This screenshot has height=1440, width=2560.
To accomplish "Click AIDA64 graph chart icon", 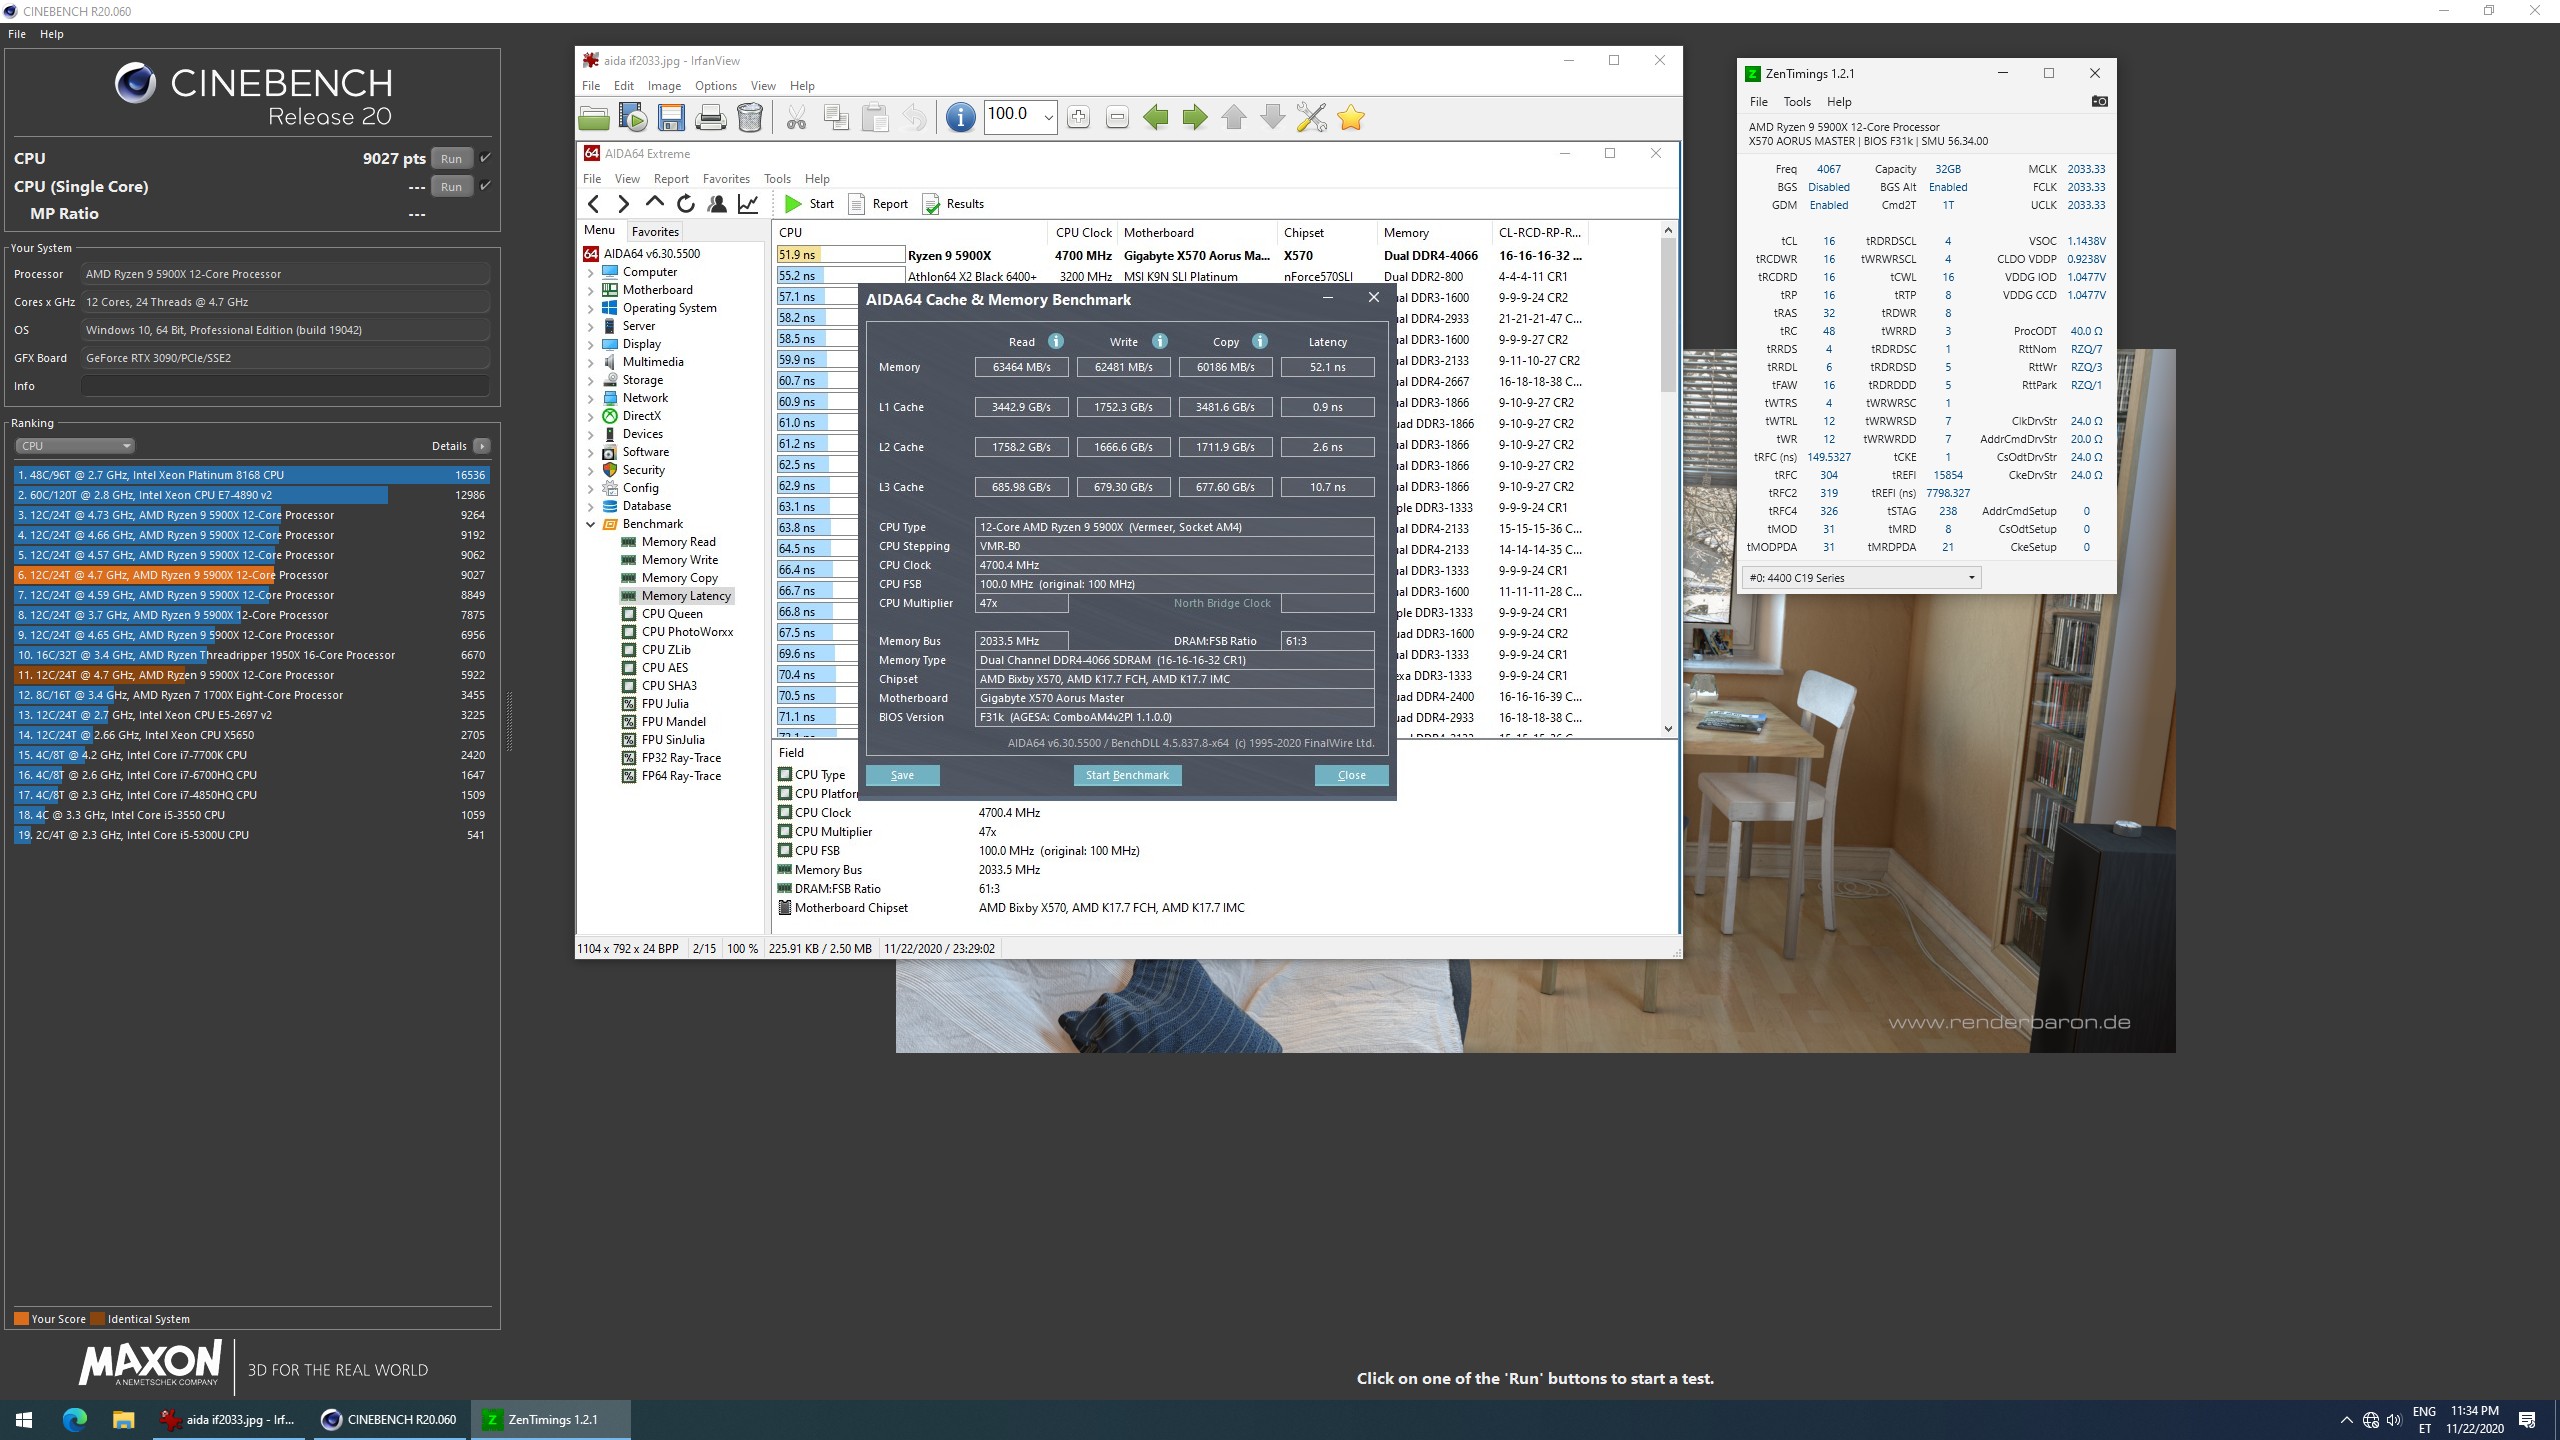I will (x=748, y=204).
